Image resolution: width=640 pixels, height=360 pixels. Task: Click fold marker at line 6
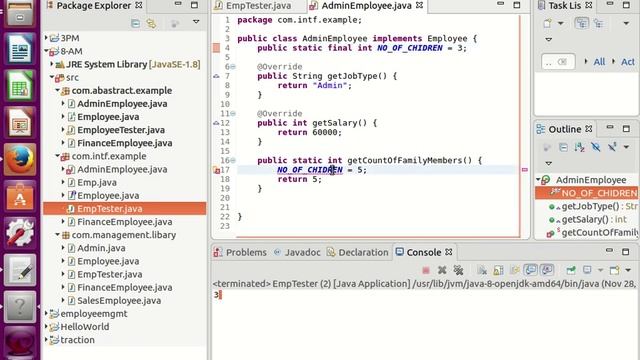(x=233, y=67)
